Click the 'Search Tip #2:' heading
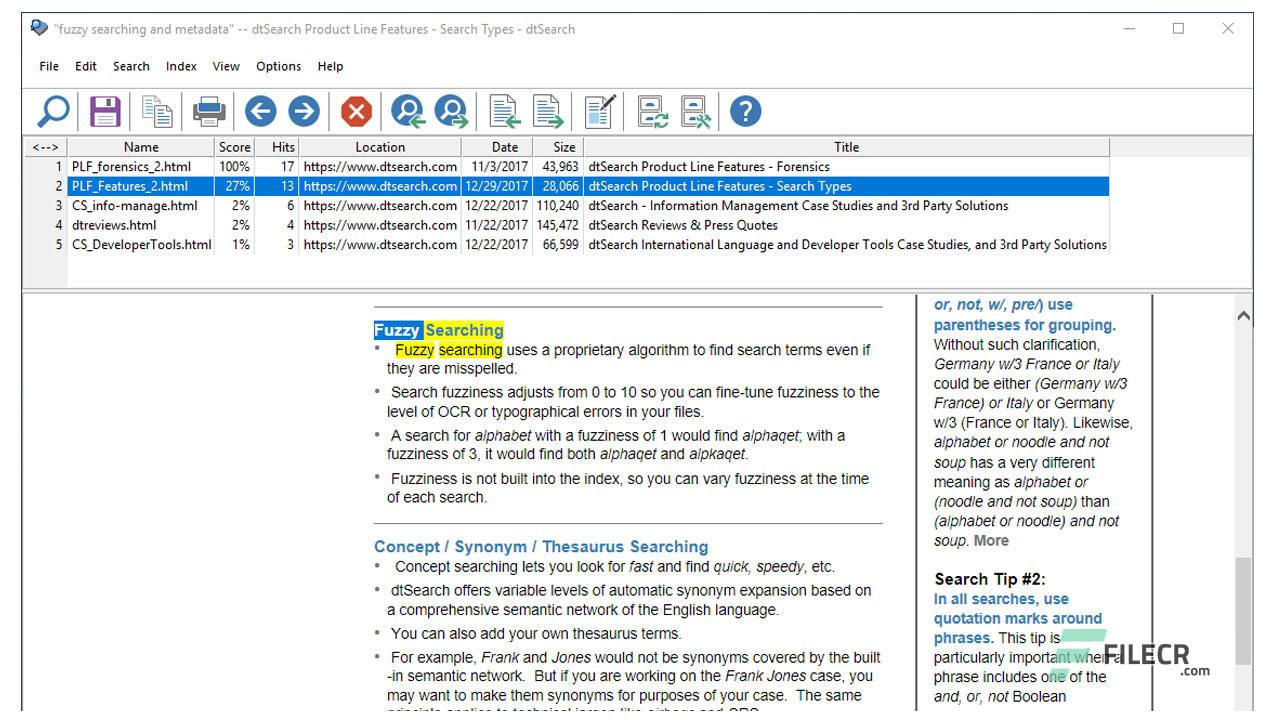Image resolution: width=1280 pixels, height=720 pixels. [990, 579]
